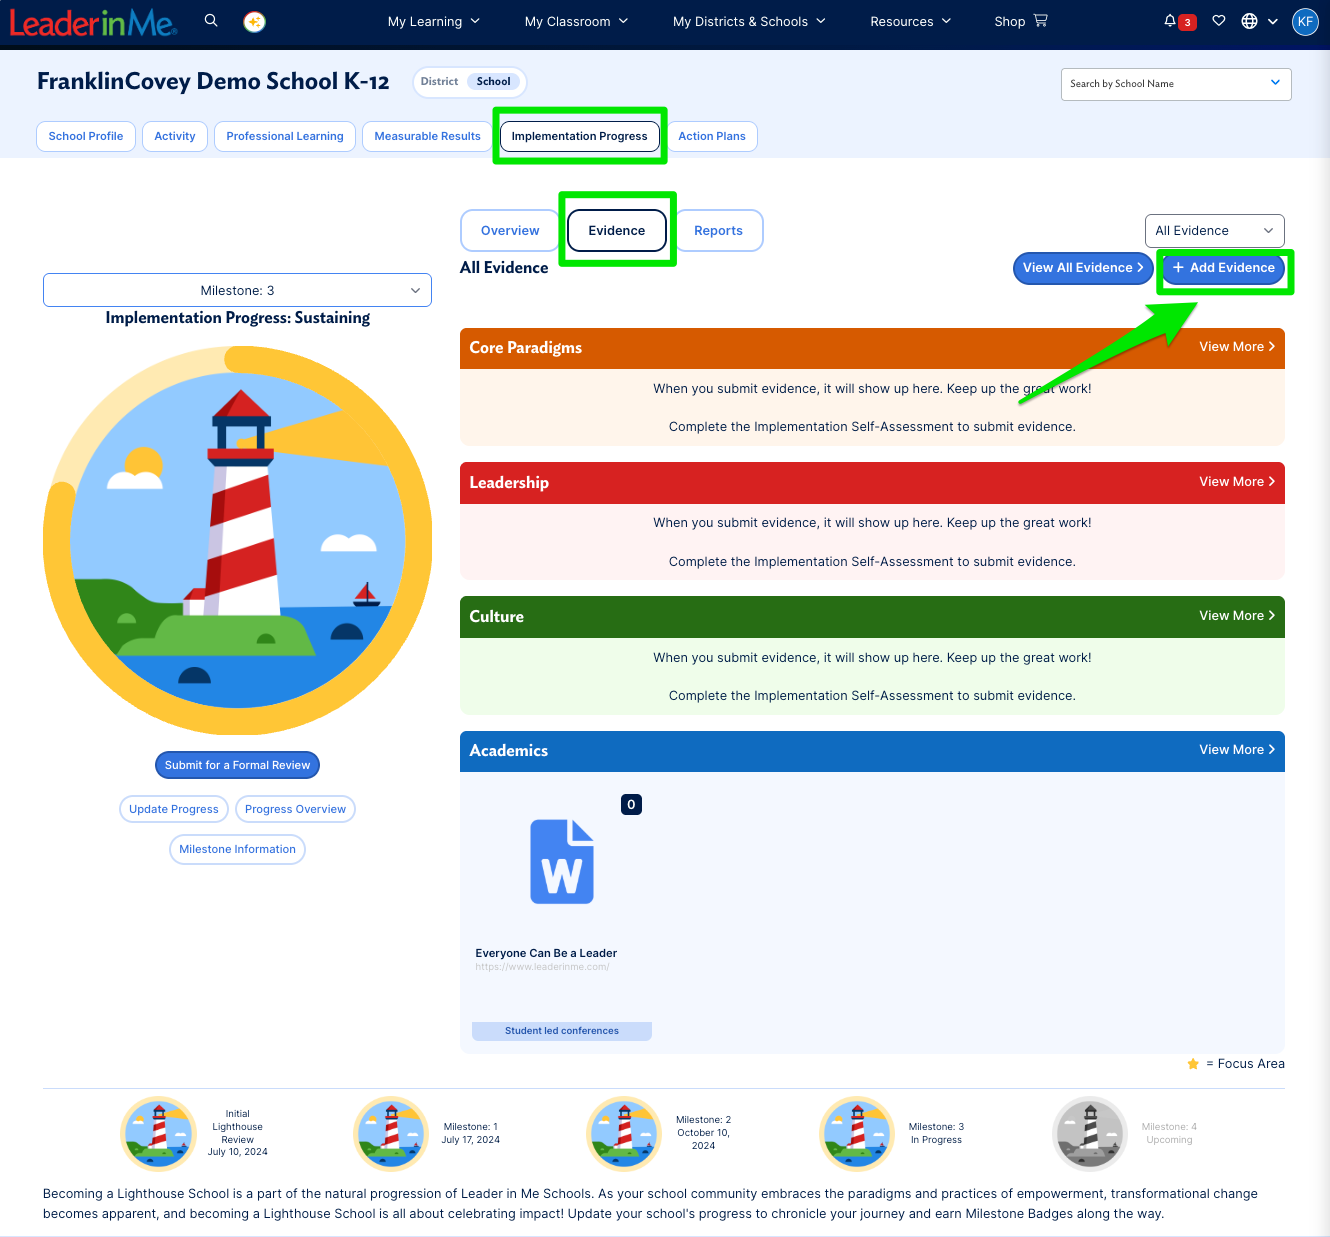Click the Everyone Can Be a Leader title
The width and height of the screenshot is (1330, 1237).
coord(546,953)
